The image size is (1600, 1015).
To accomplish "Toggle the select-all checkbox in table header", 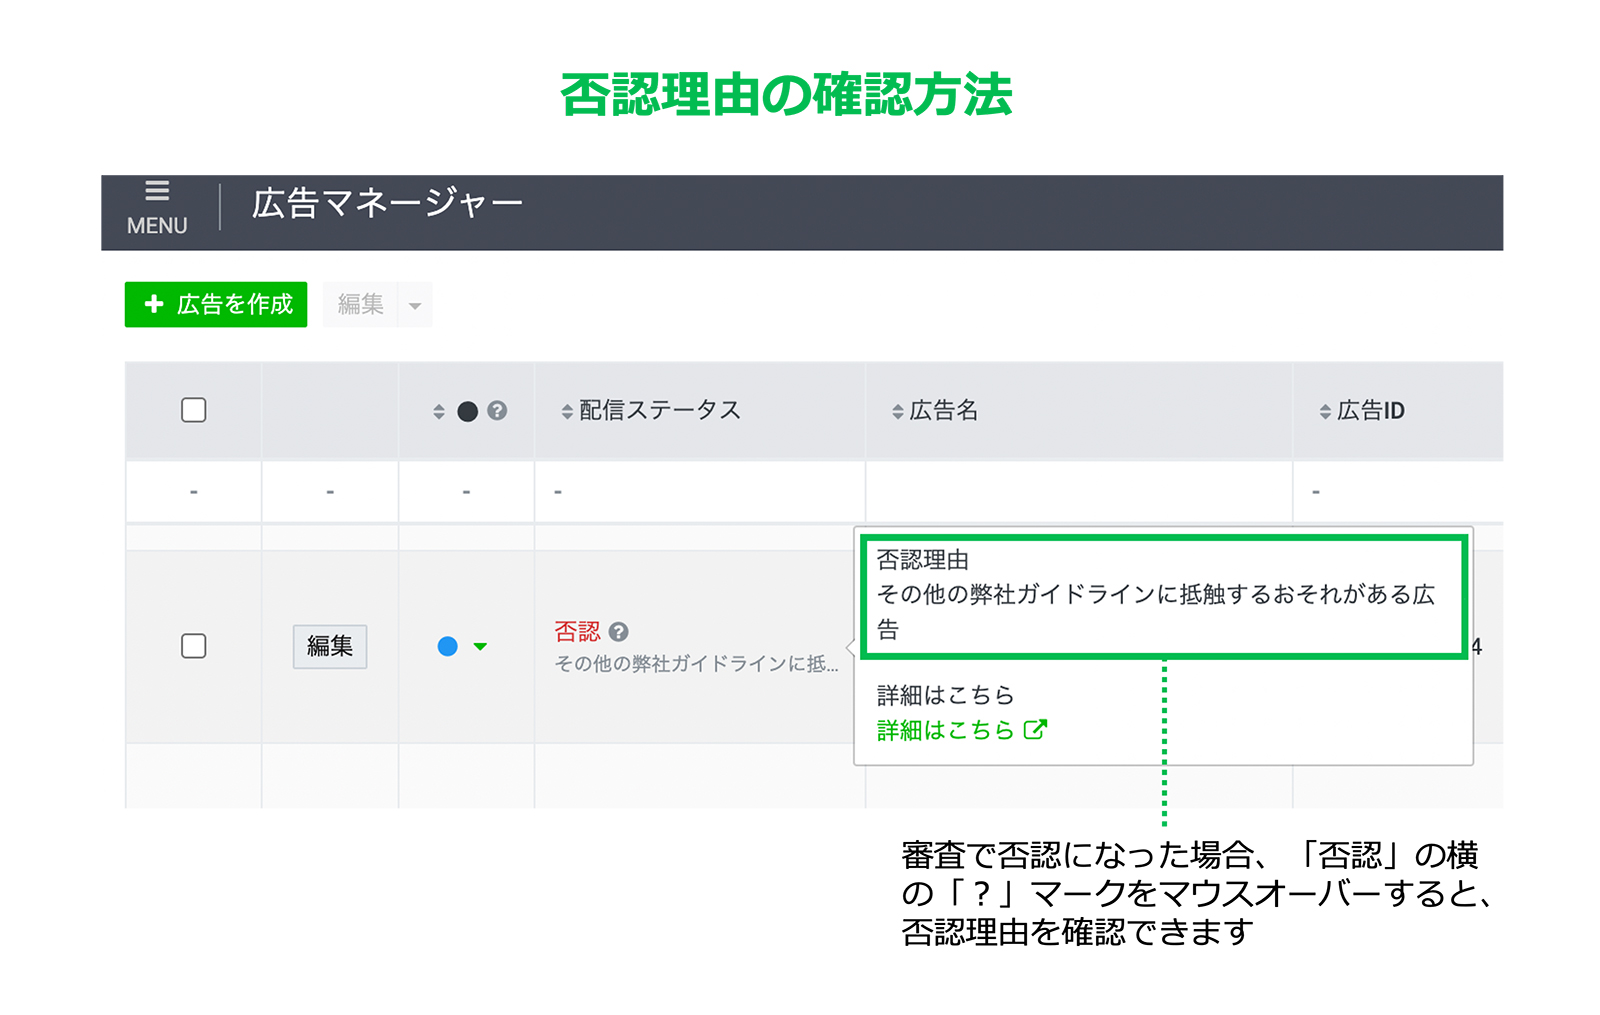I will click(194, 411).
